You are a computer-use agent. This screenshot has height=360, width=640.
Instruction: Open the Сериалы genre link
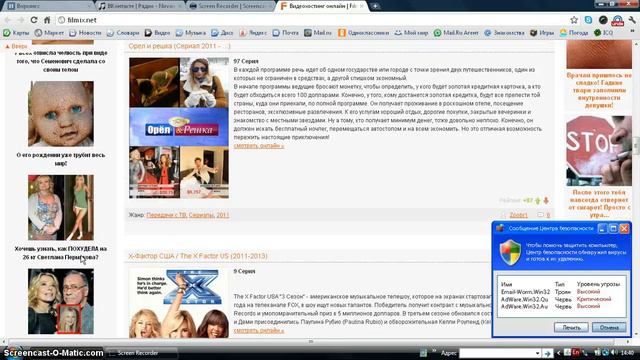[x=201, y=215]
